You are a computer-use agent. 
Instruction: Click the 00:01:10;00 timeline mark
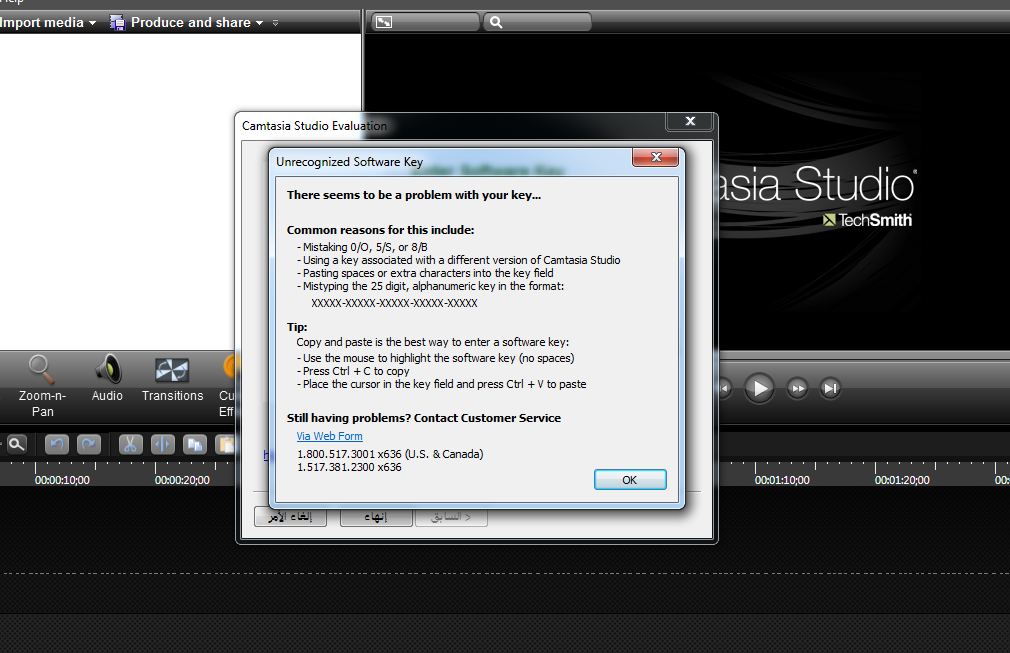(x=782, y=480)
